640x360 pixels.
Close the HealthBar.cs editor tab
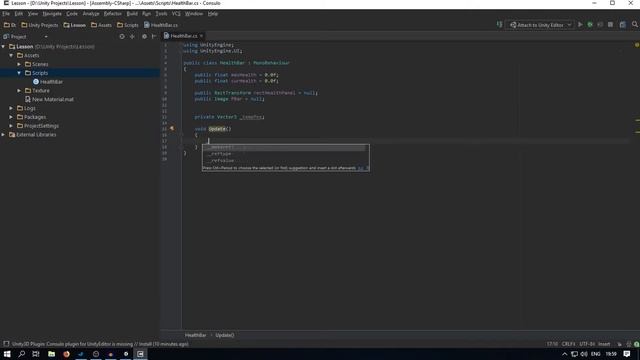[x=201, y=36]
